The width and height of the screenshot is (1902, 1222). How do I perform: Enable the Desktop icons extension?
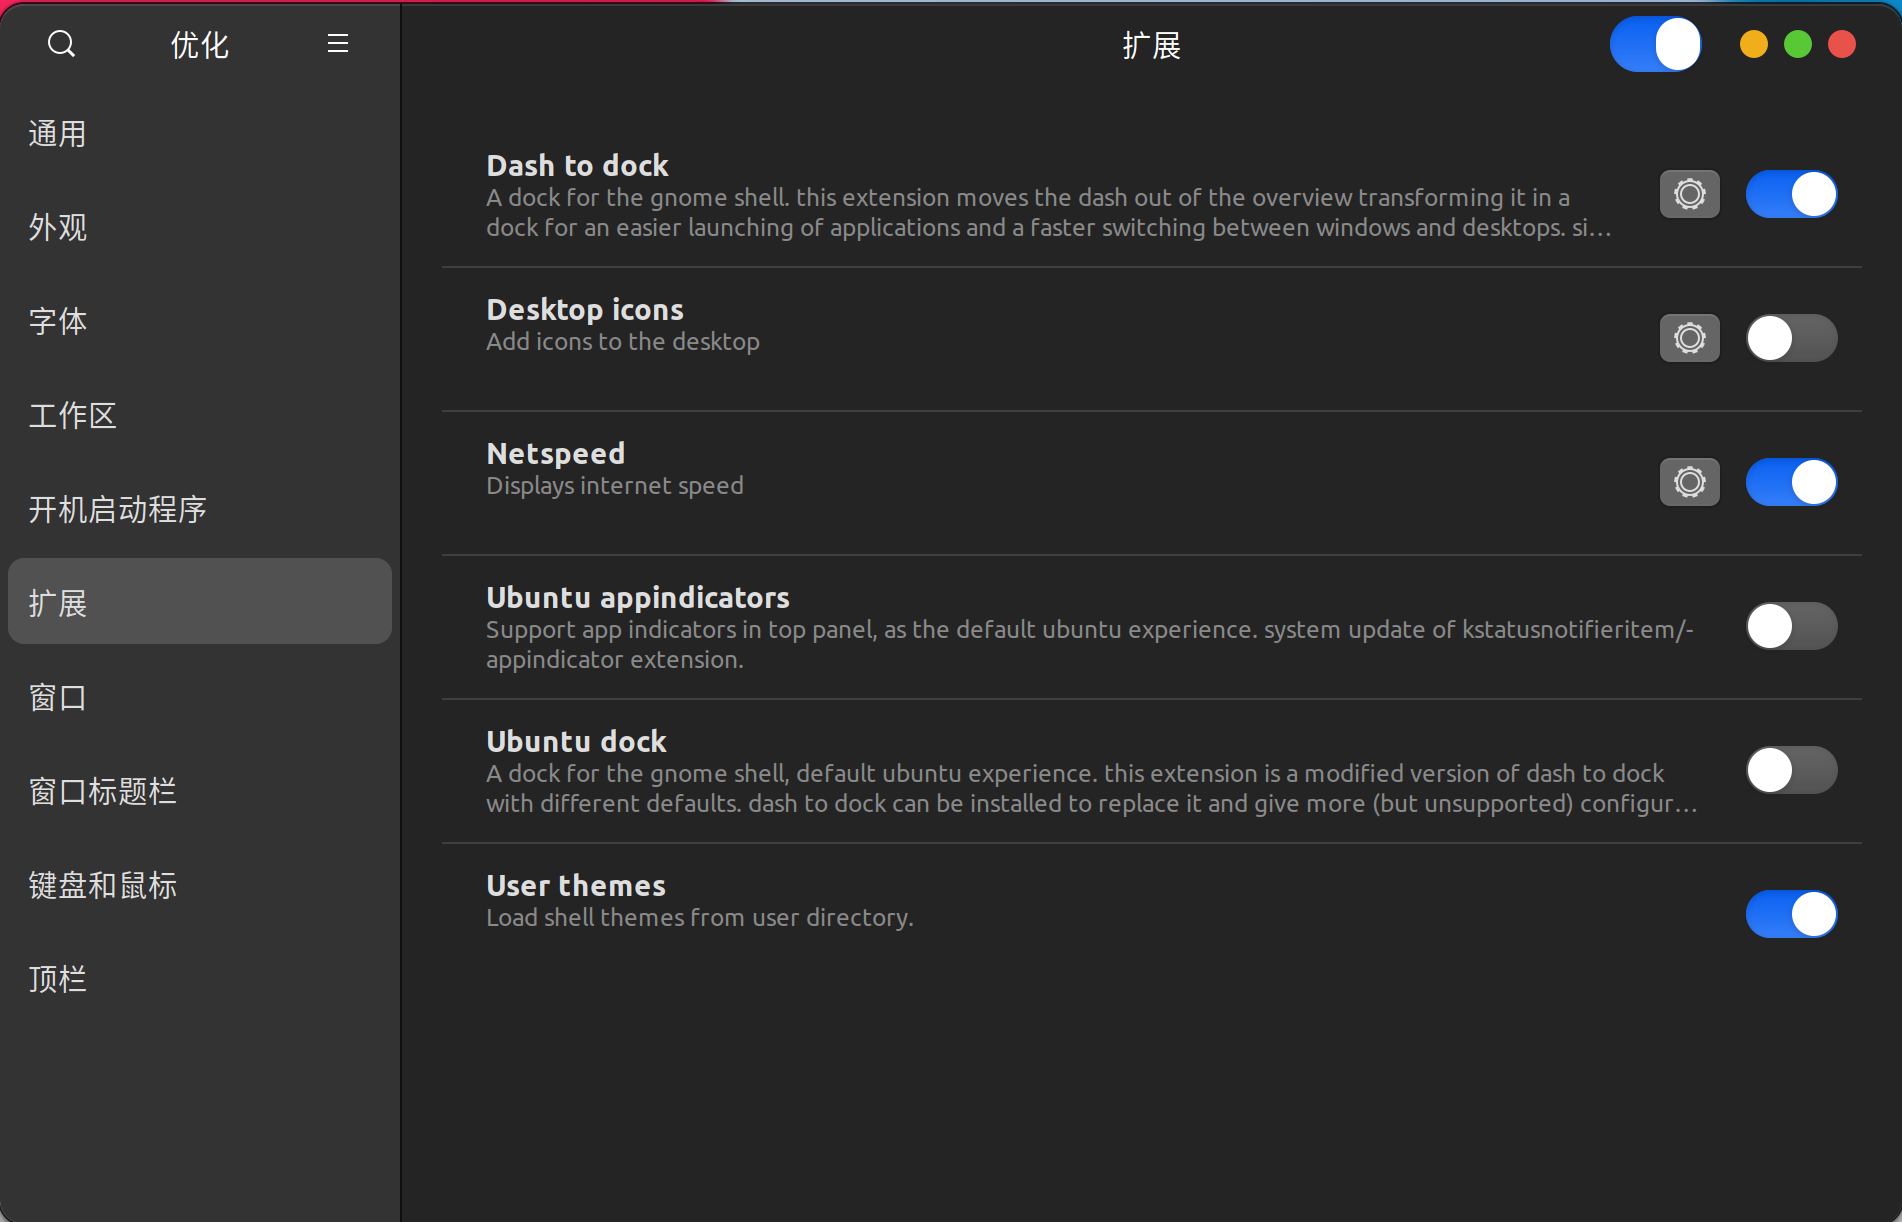tap(1791, 338)
